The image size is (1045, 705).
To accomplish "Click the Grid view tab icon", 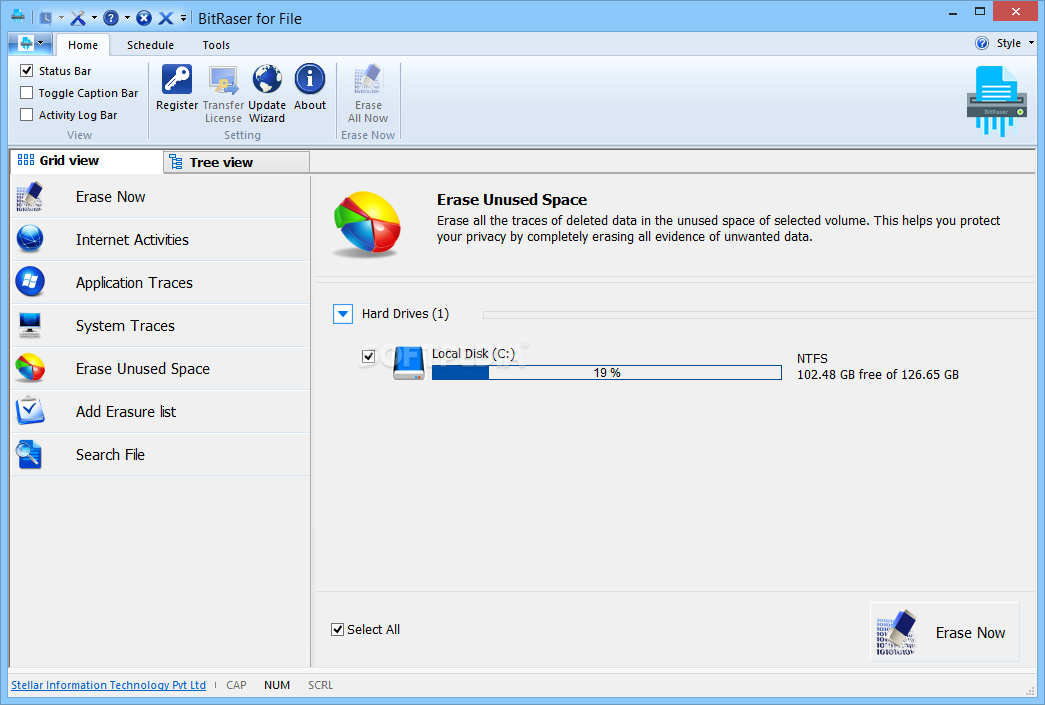I will (26, 160).
